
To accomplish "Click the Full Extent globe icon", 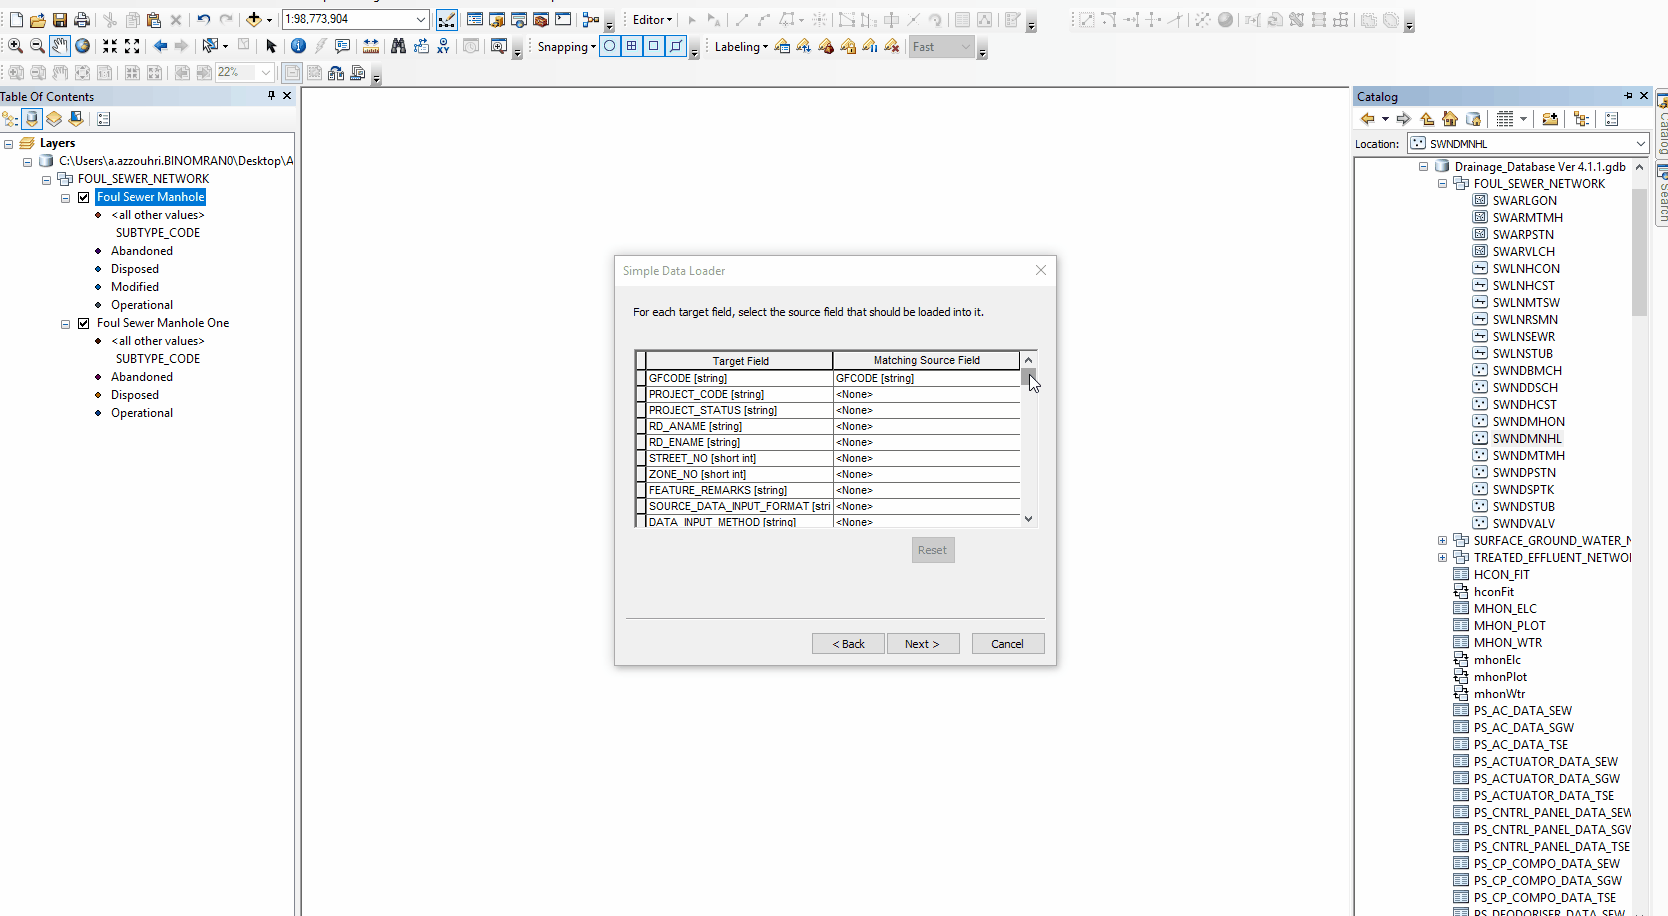I will tap(83, 46).
